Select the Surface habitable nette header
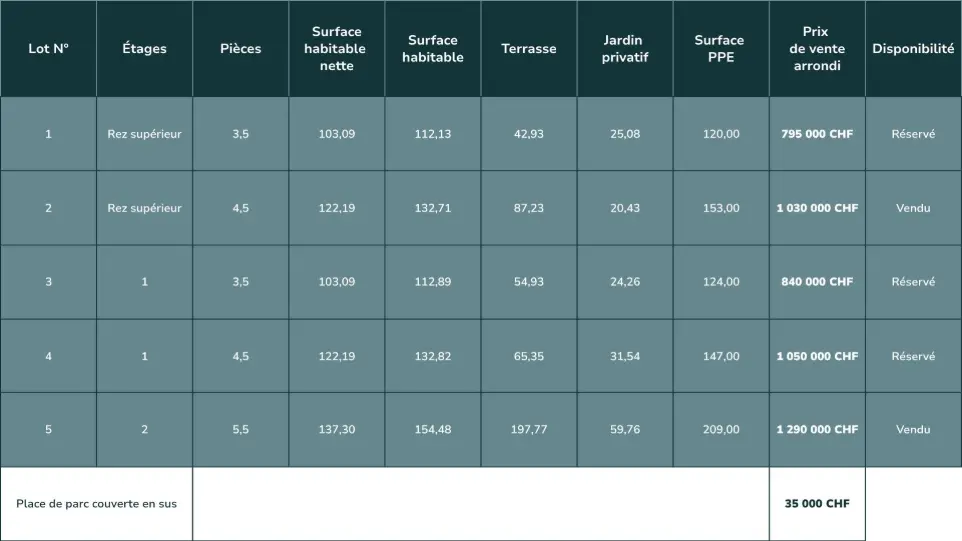The width and height of the screenshot is (962, 541). (x=336, y=48)
